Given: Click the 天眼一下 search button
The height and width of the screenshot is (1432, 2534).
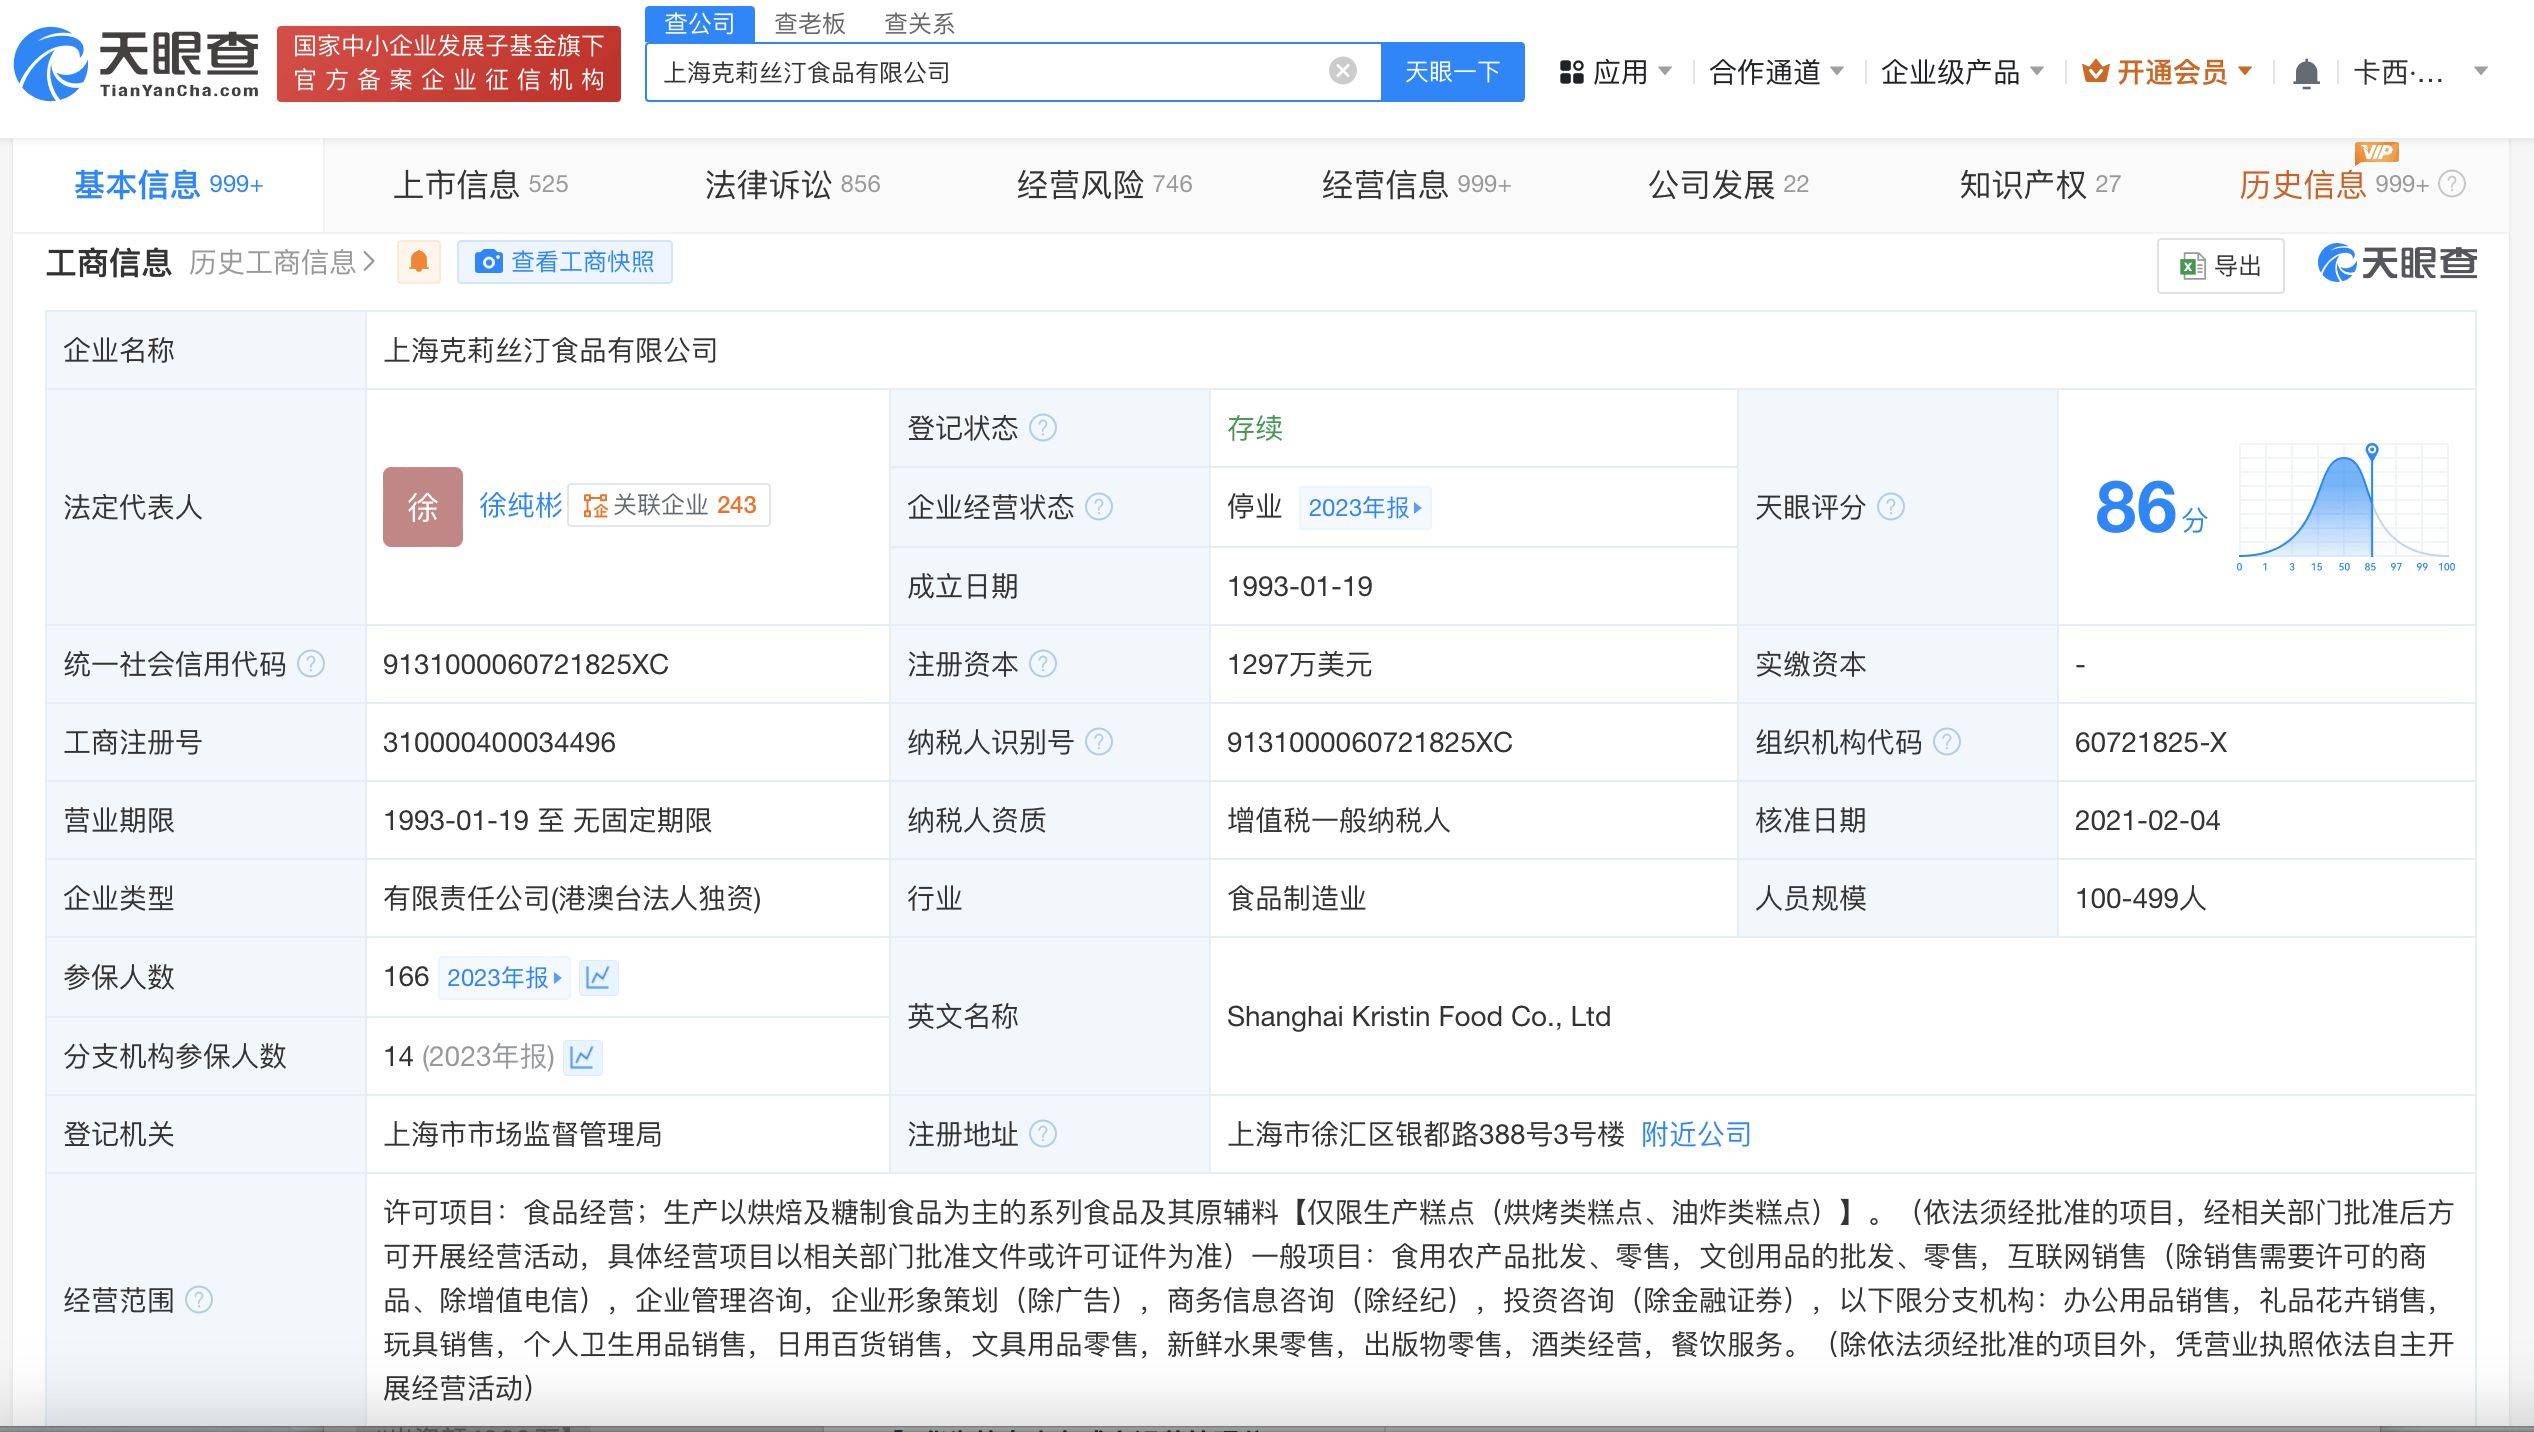Looking at the screenshot, I should 1452,72.
